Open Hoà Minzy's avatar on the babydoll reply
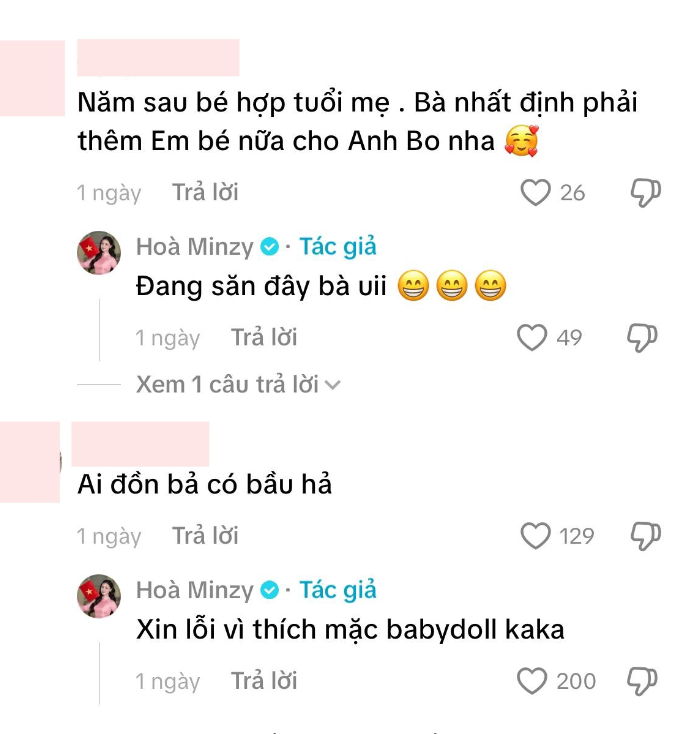The height and width of the screenshot is (734, 698). [x=99, y=596]
